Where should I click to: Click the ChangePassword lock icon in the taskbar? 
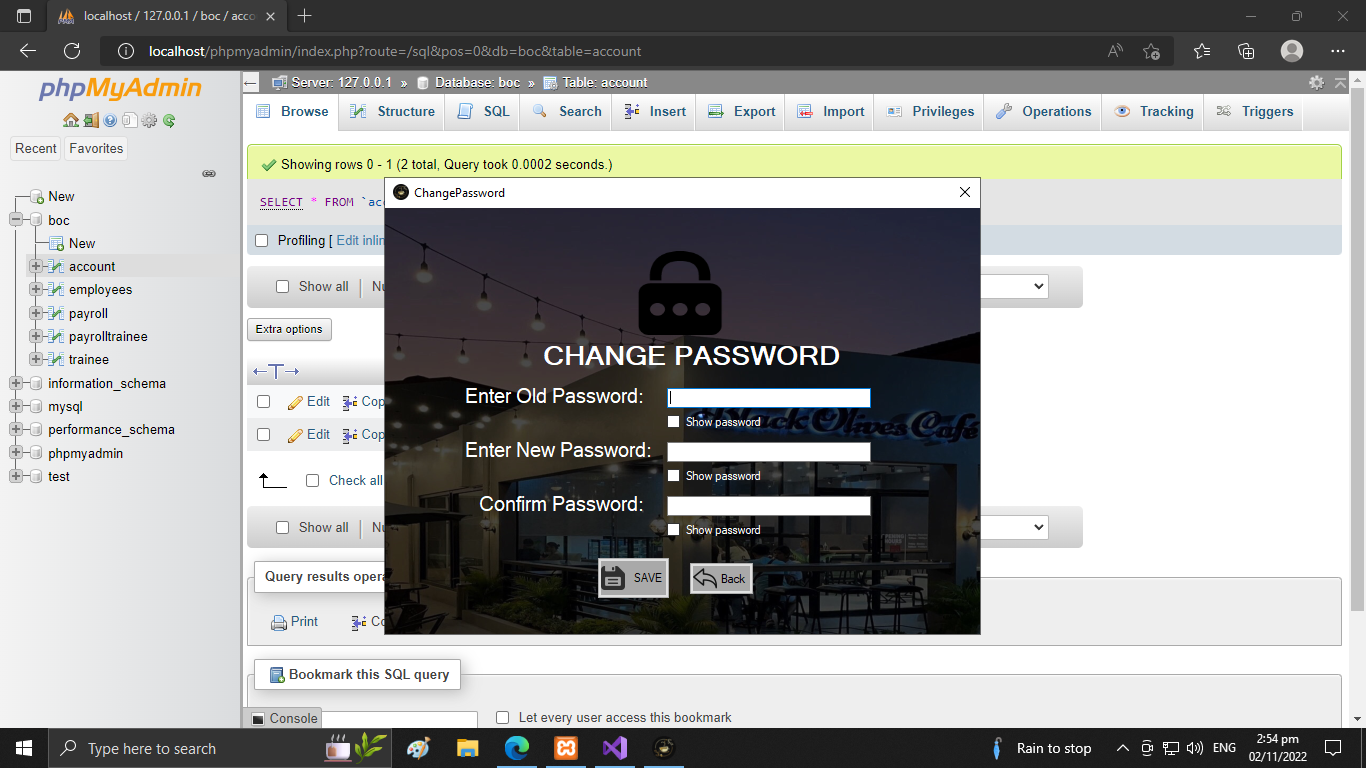(663, 747)
